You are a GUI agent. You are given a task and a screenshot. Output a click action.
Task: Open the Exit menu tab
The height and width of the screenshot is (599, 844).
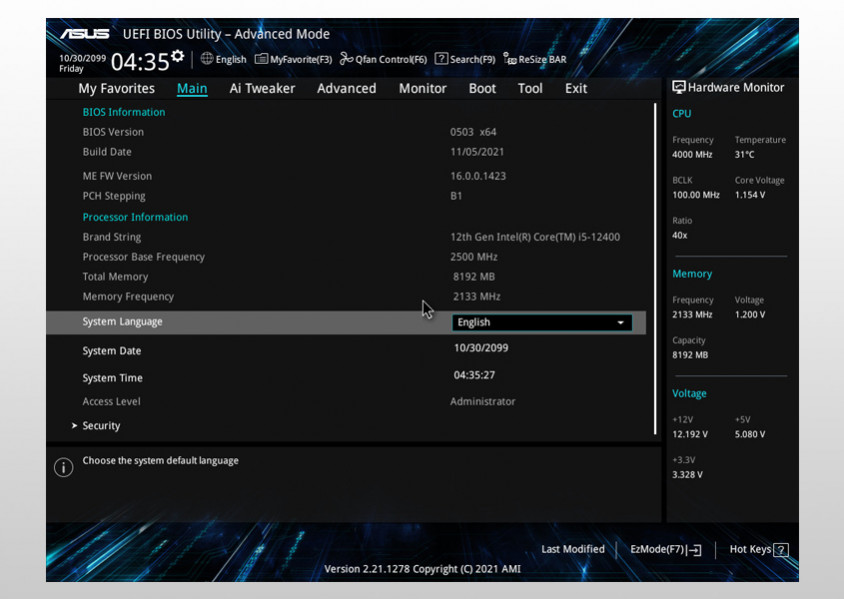click(x=576, y=88)
